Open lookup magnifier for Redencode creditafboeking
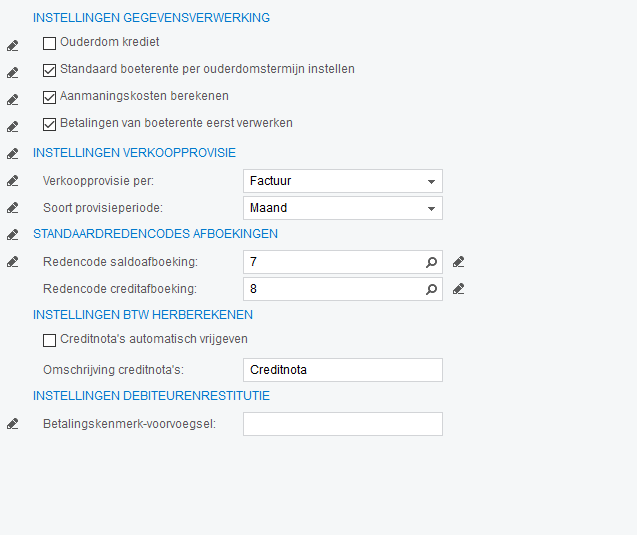 click(x=432, y=289)
